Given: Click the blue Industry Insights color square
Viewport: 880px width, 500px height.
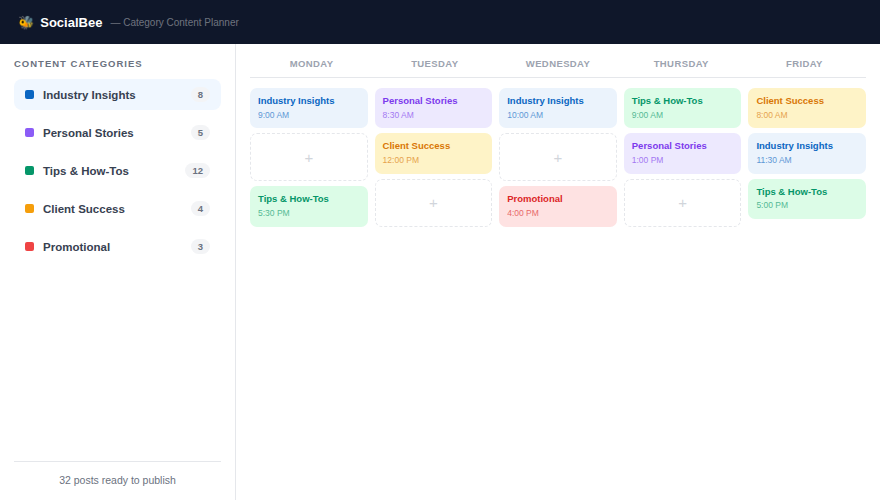Looking at the screenshot, I should (x=29, y=95).
